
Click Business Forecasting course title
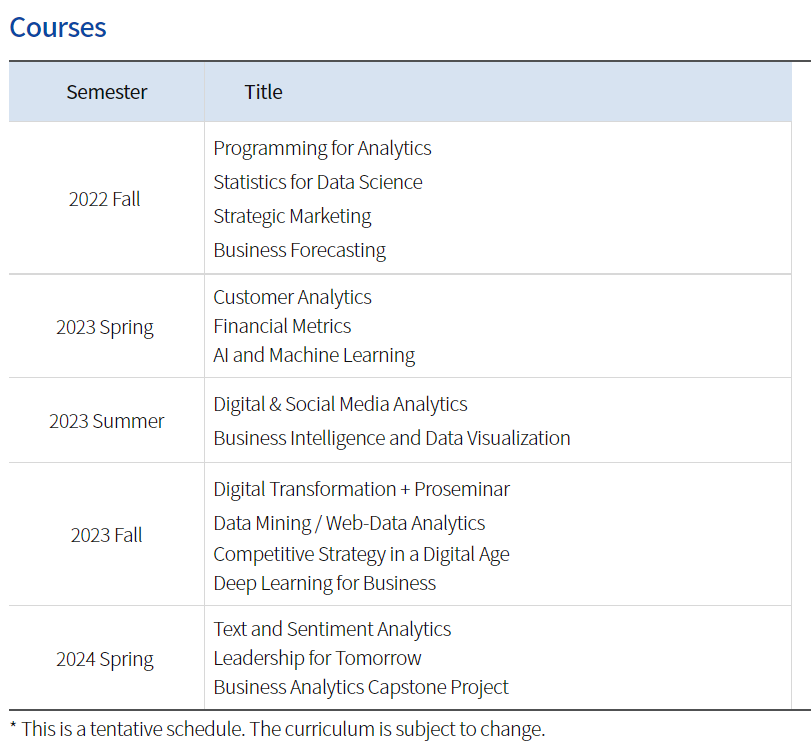(x=299, y=250)
